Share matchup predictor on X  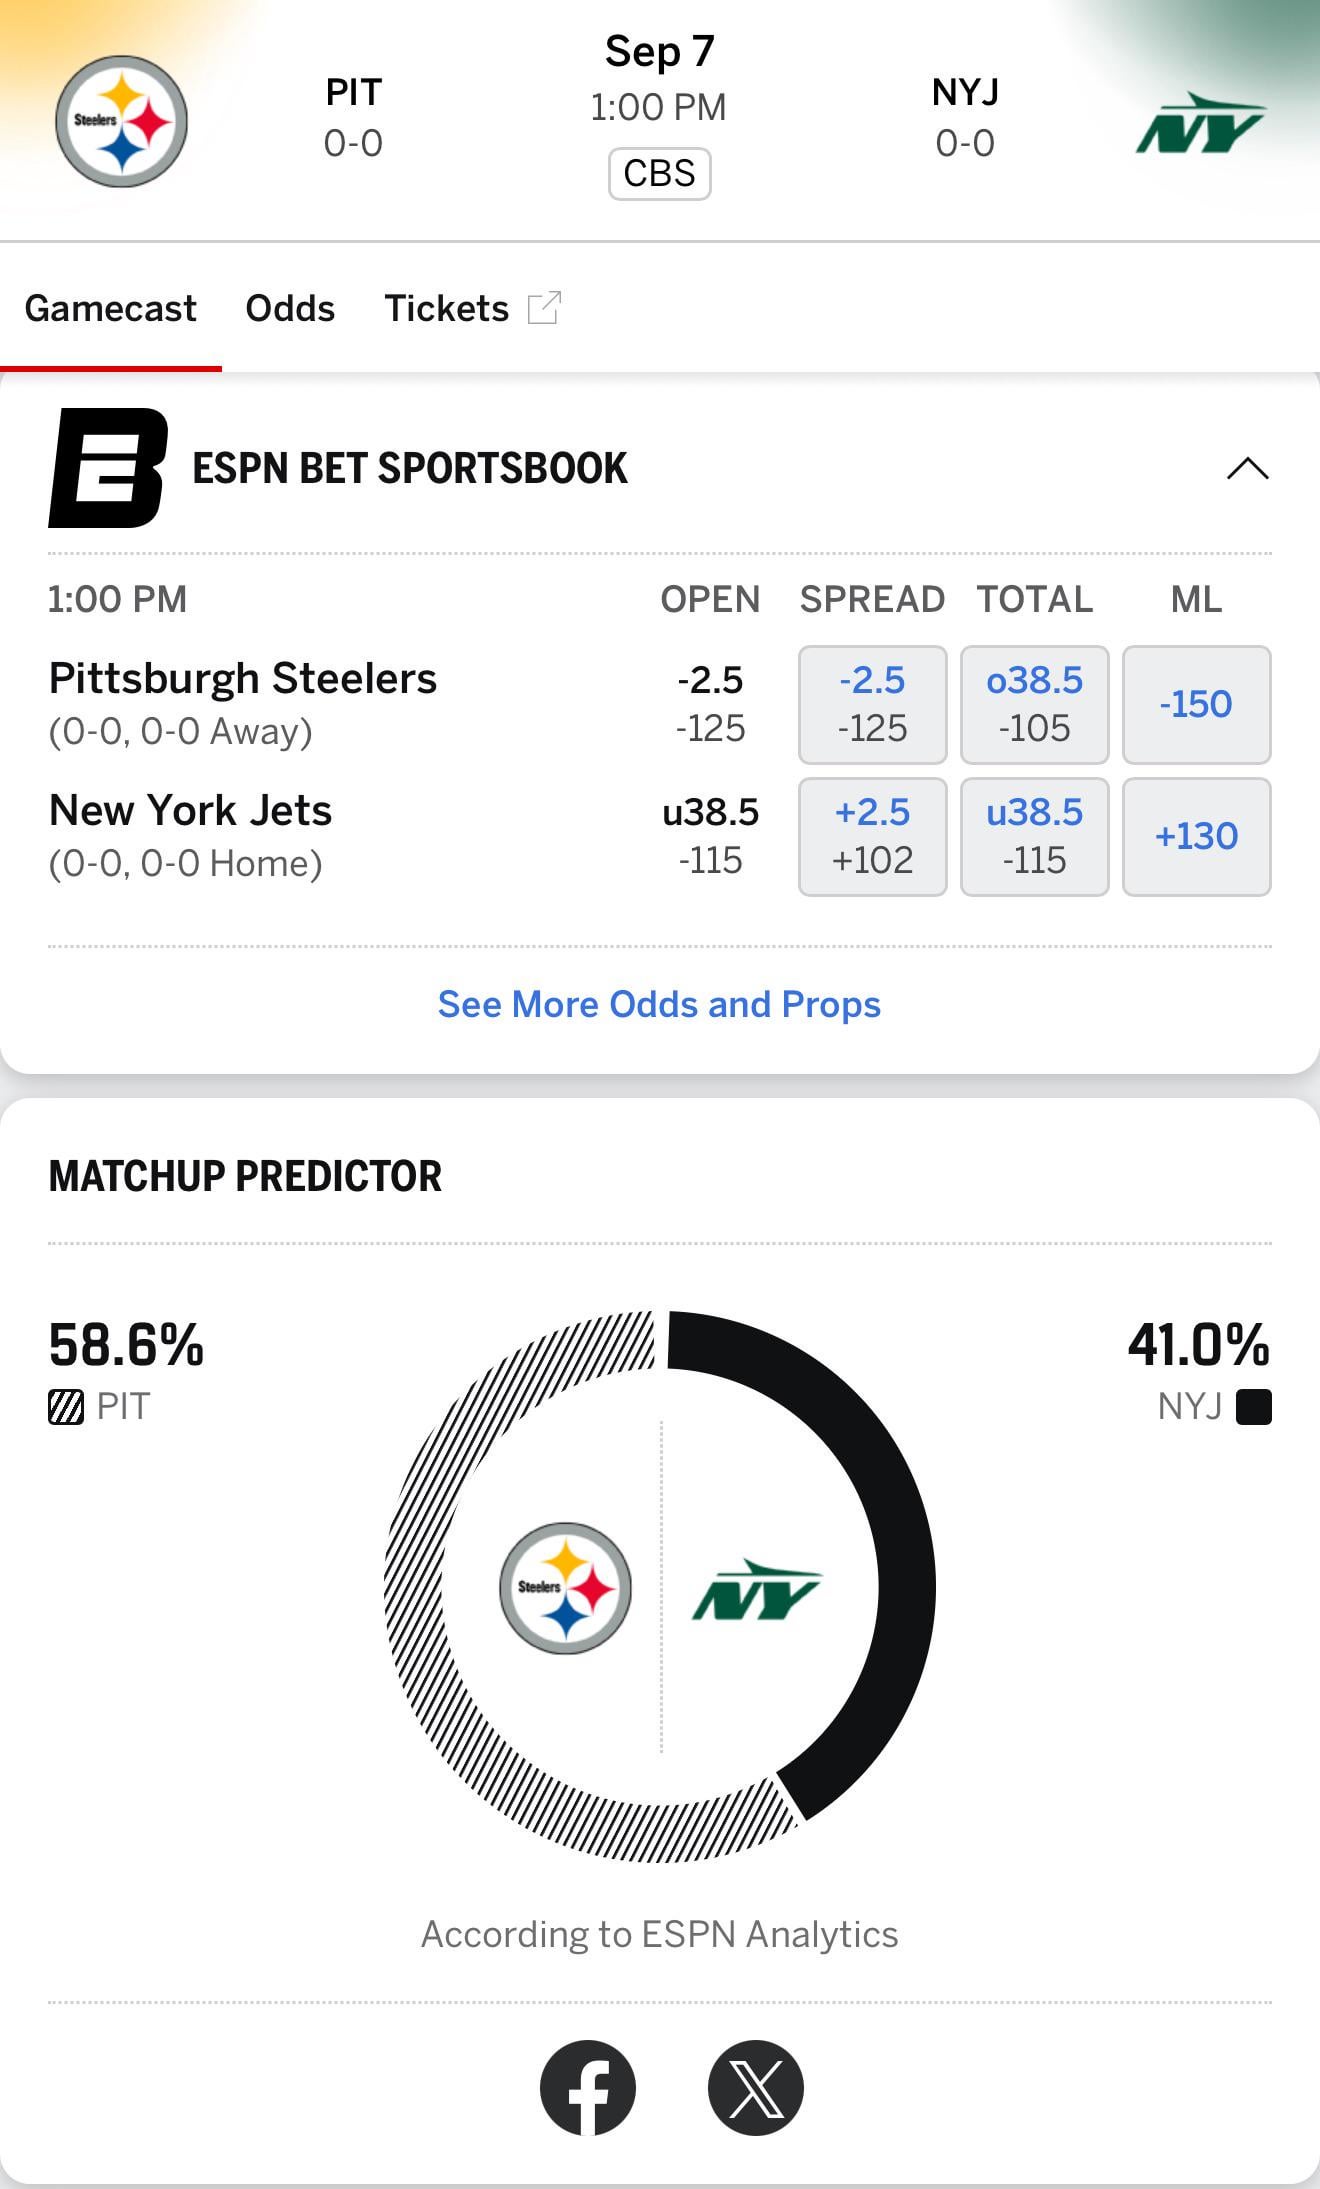(x=756, y=2087)
